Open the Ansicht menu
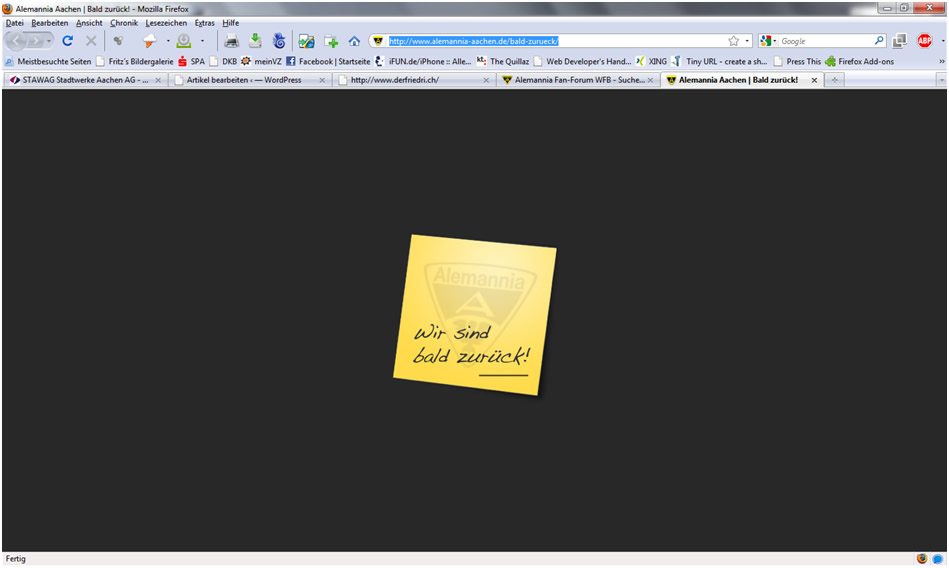 click(x=89, y=23)
